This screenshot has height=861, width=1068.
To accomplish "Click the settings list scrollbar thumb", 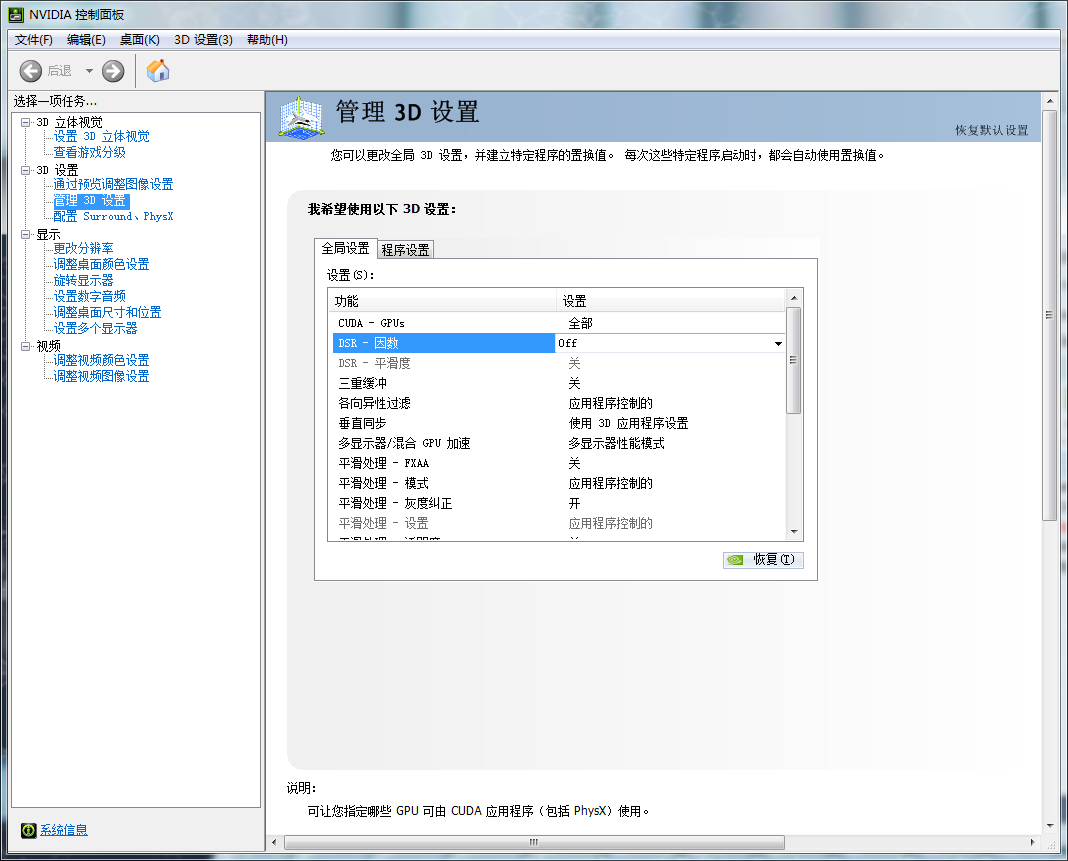I will (x=794, y=360).
